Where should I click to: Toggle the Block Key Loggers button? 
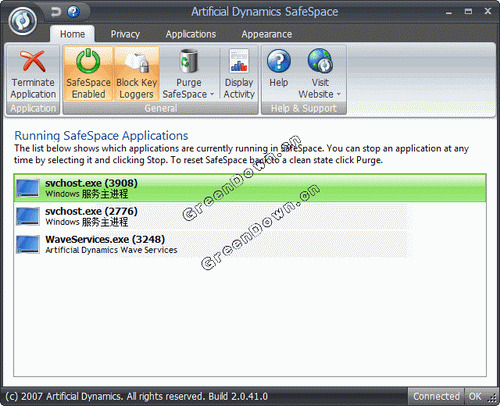pos(137,74)
